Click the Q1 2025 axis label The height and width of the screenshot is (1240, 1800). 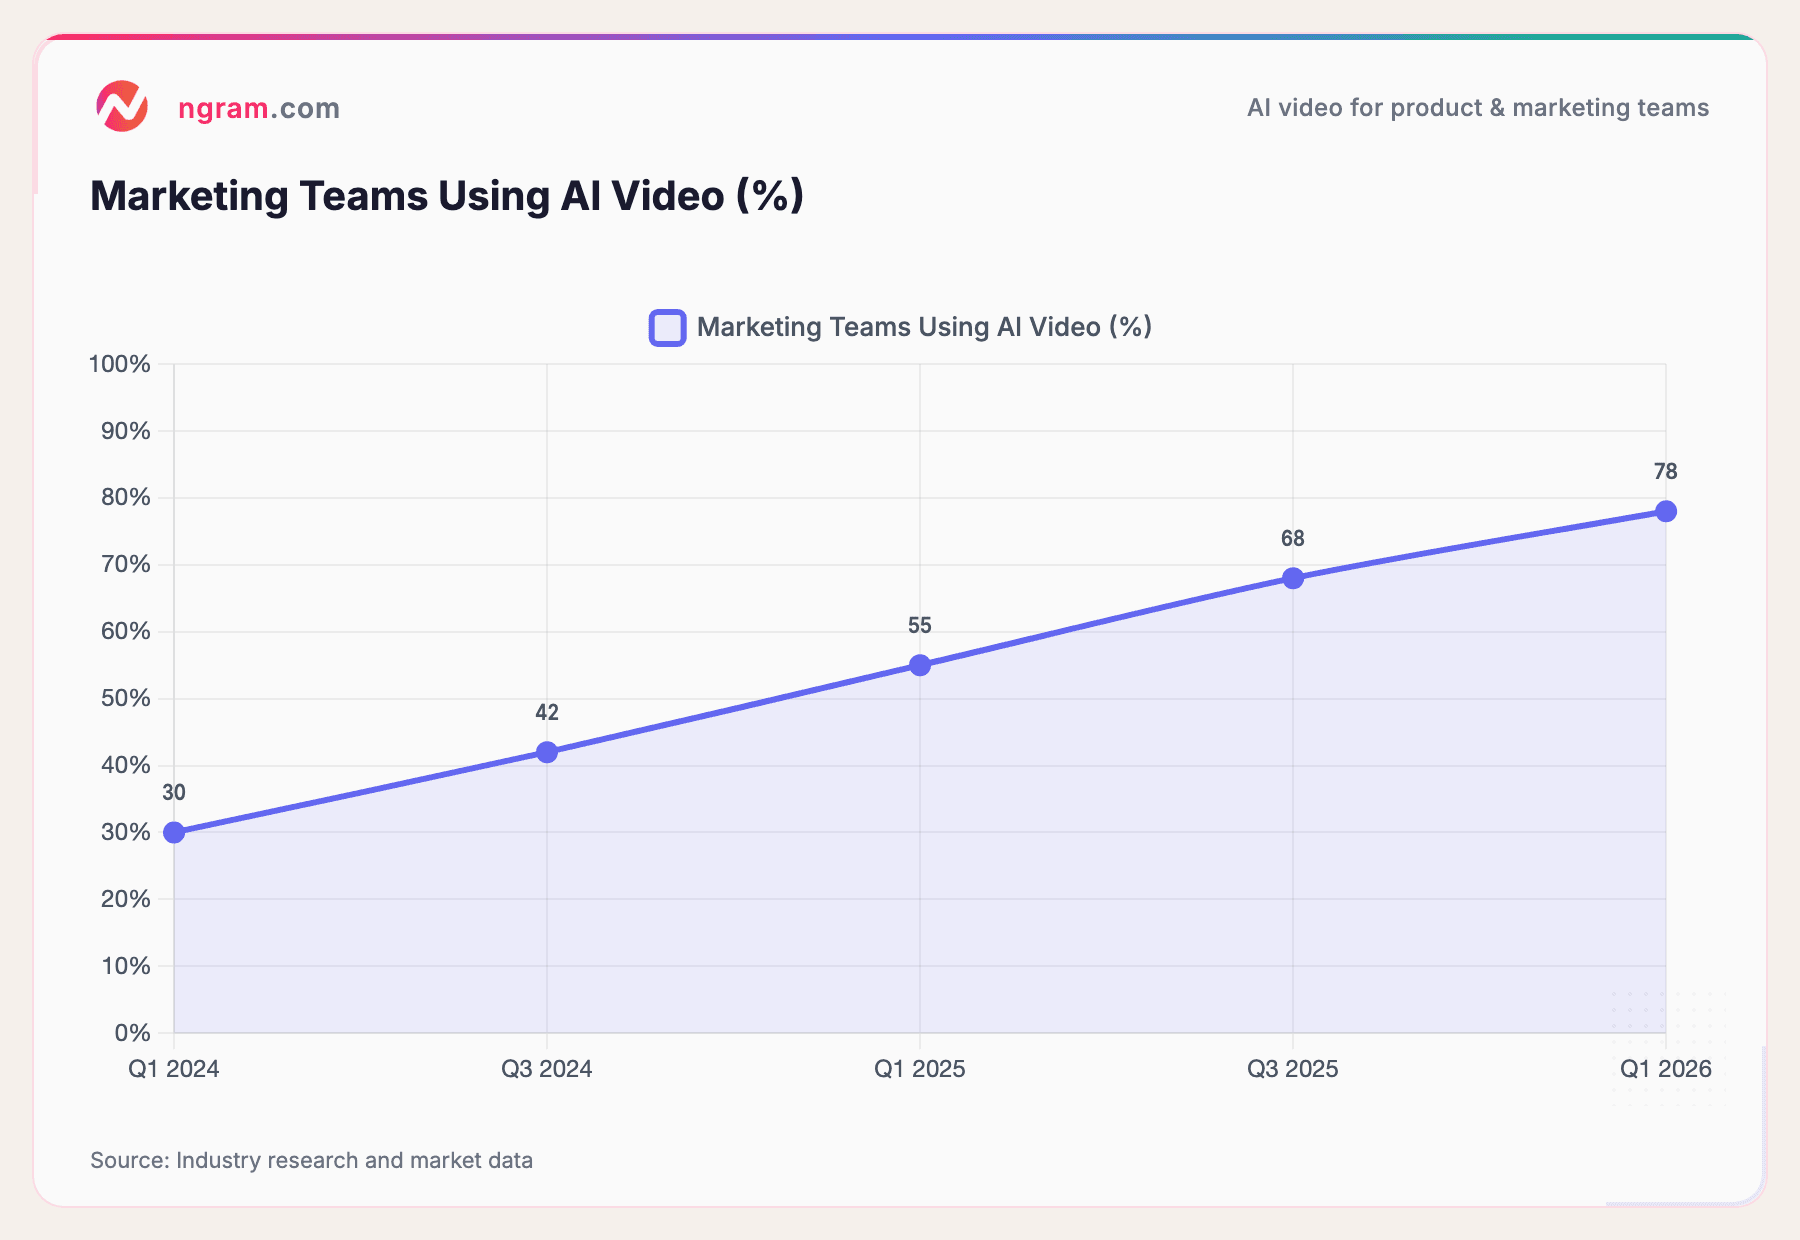(x=919, y=1068)
